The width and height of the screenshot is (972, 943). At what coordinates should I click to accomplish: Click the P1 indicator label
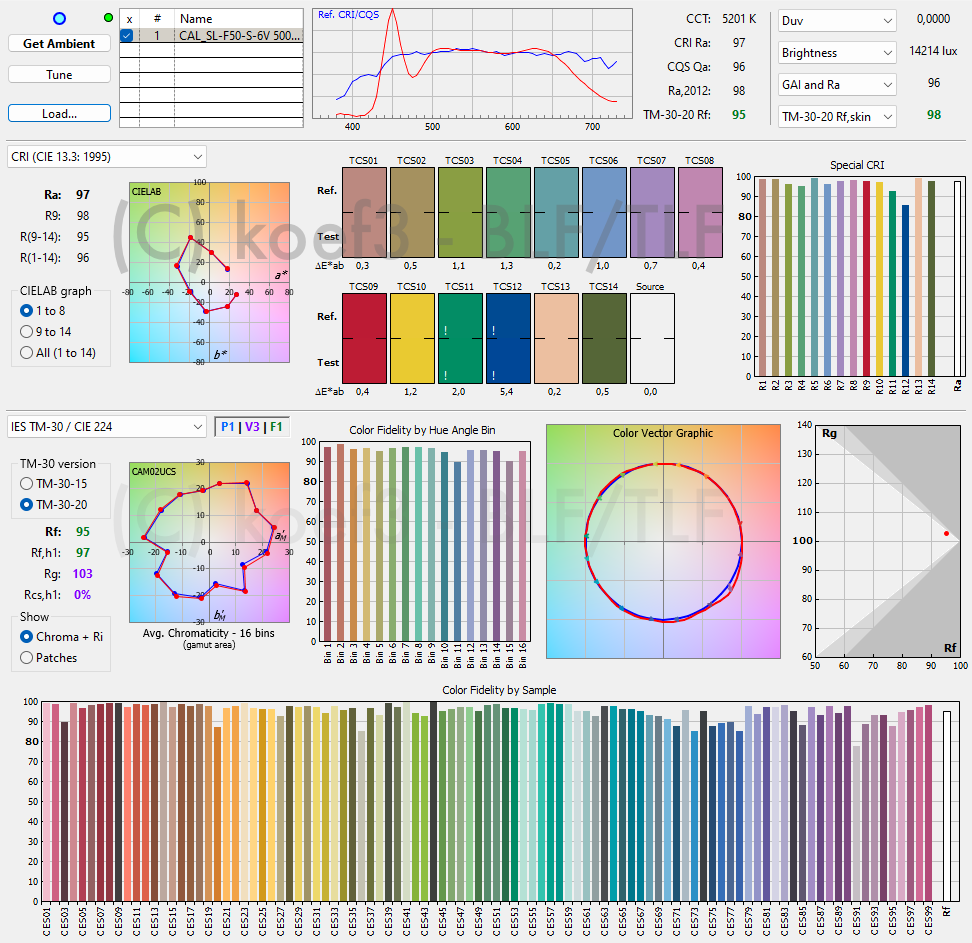pyautogui.click(x=229, y=427)
